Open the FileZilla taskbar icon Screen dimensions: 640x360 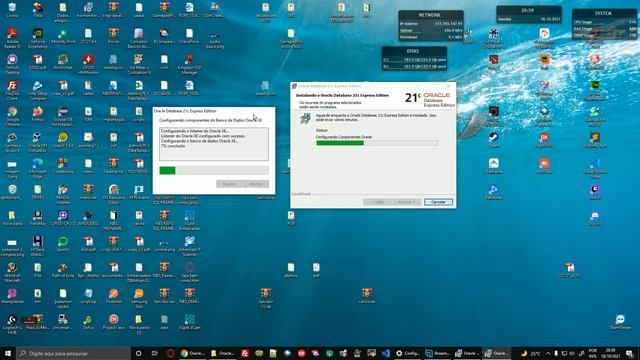(x=245, y=353)
